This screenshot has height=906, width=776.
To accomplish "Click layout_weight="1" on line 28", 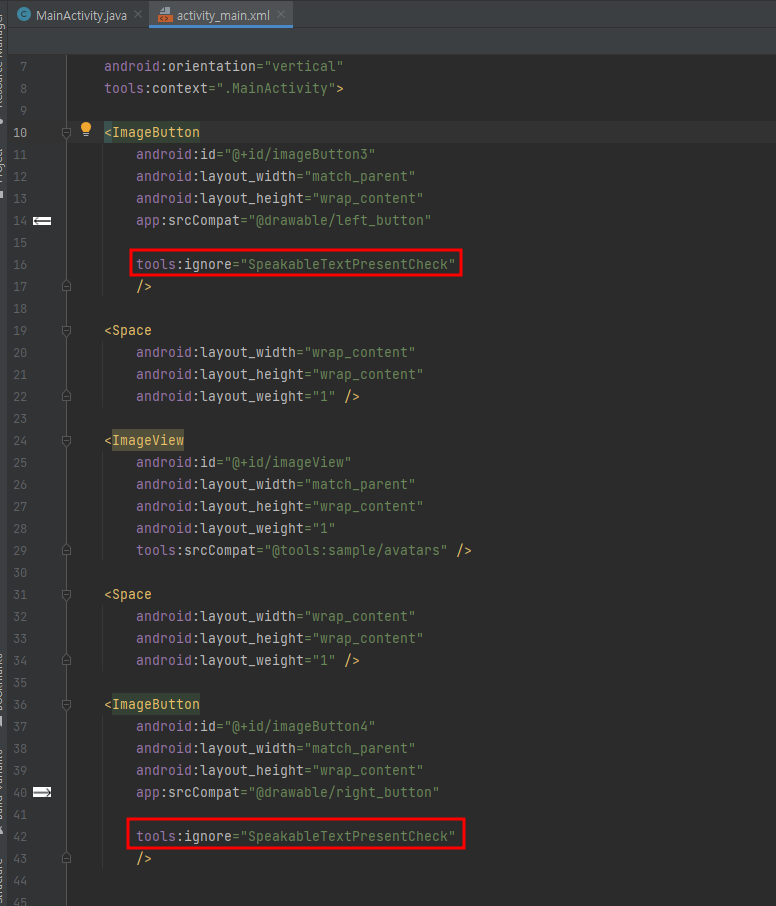I will pos(236,528).
